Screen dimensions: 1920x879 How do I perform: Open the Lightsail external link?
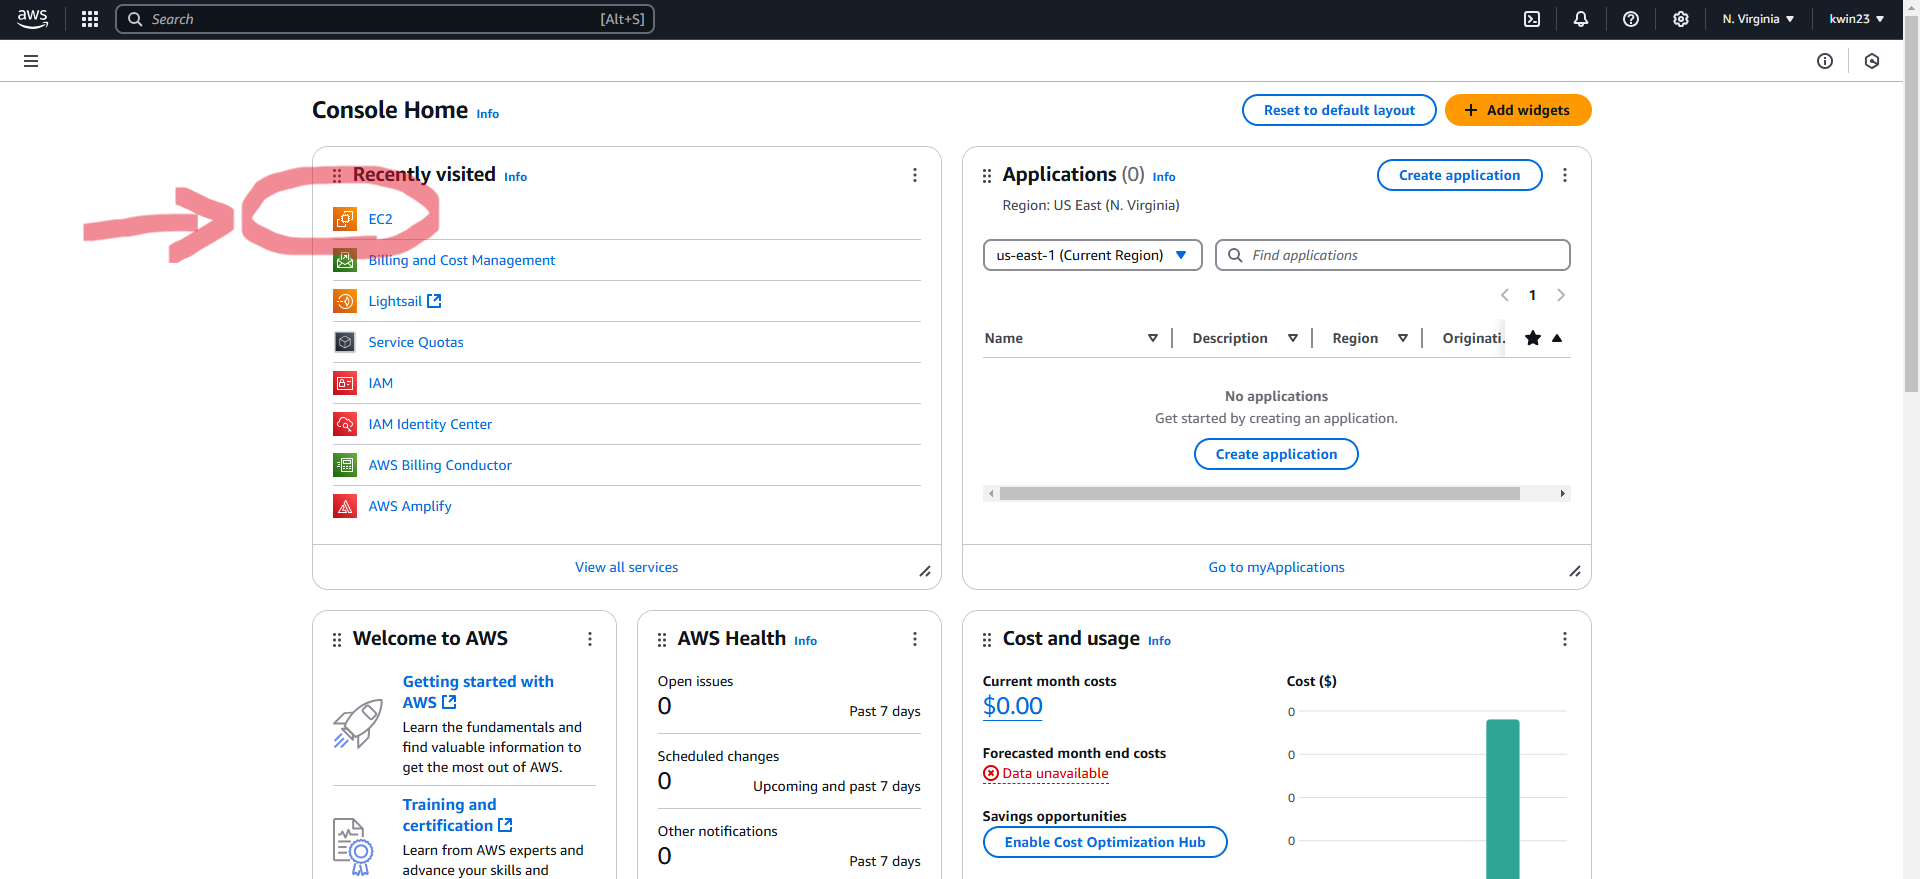click(x=405, y=301)
